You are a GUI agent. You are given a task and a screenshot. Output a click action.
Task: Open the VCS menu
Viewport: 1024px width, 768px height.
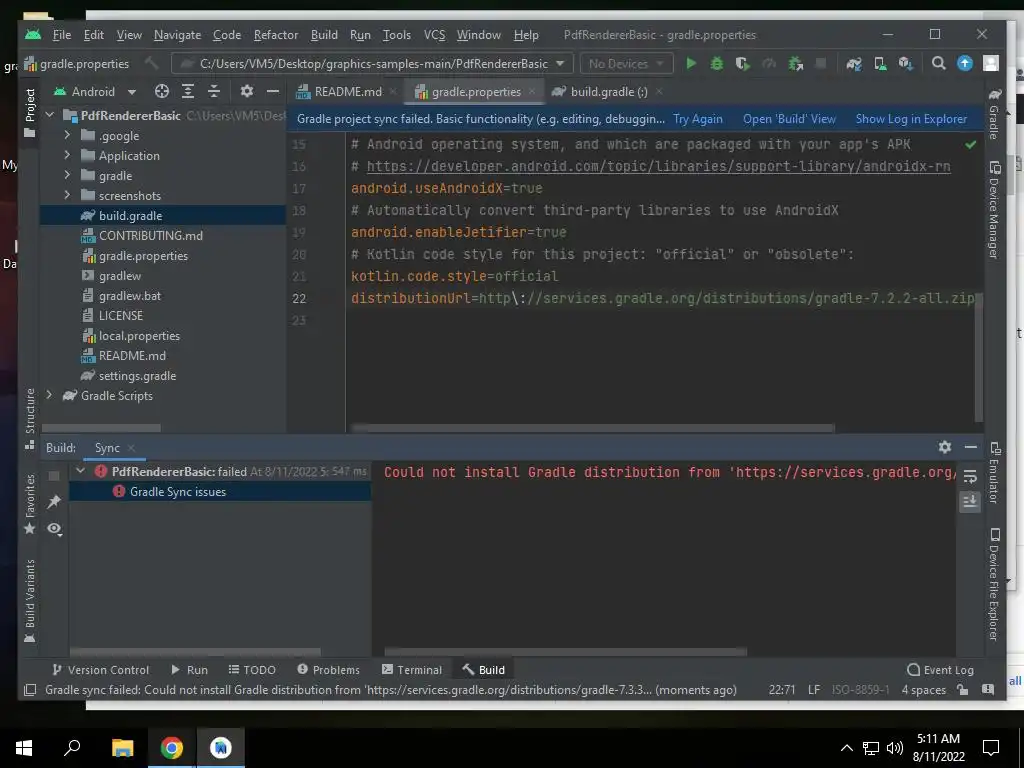[434, 35]
